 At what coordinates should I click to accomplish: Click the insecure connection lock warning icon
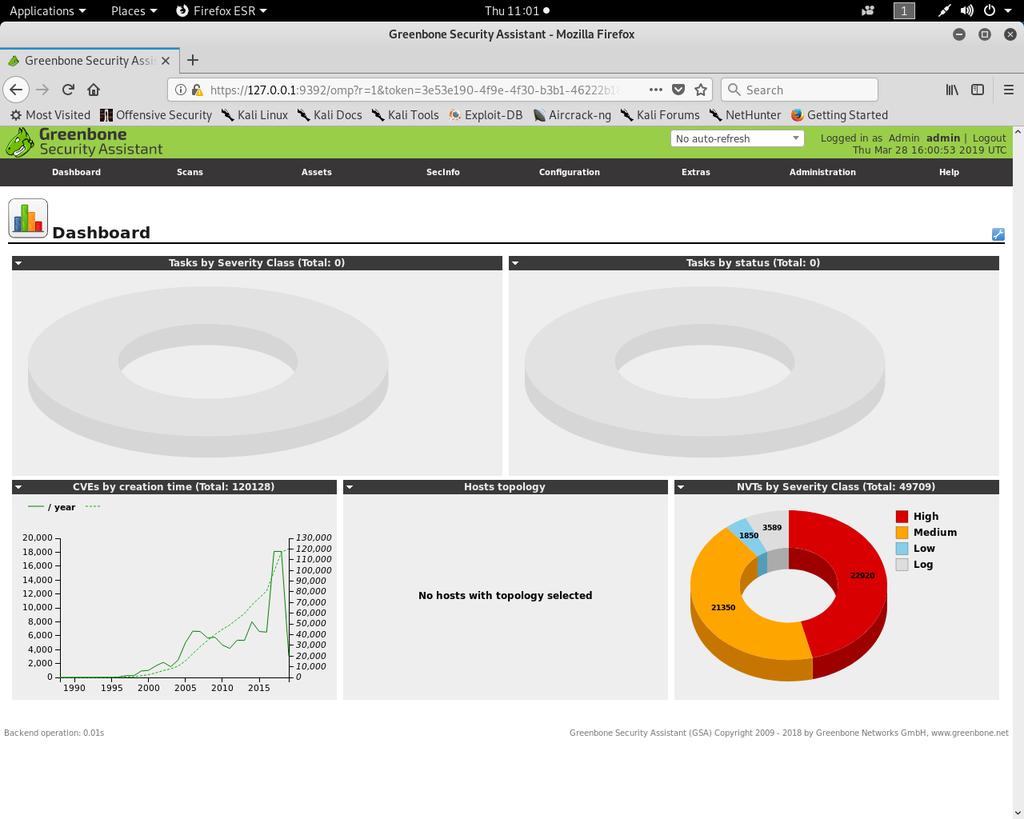[197, 89]
